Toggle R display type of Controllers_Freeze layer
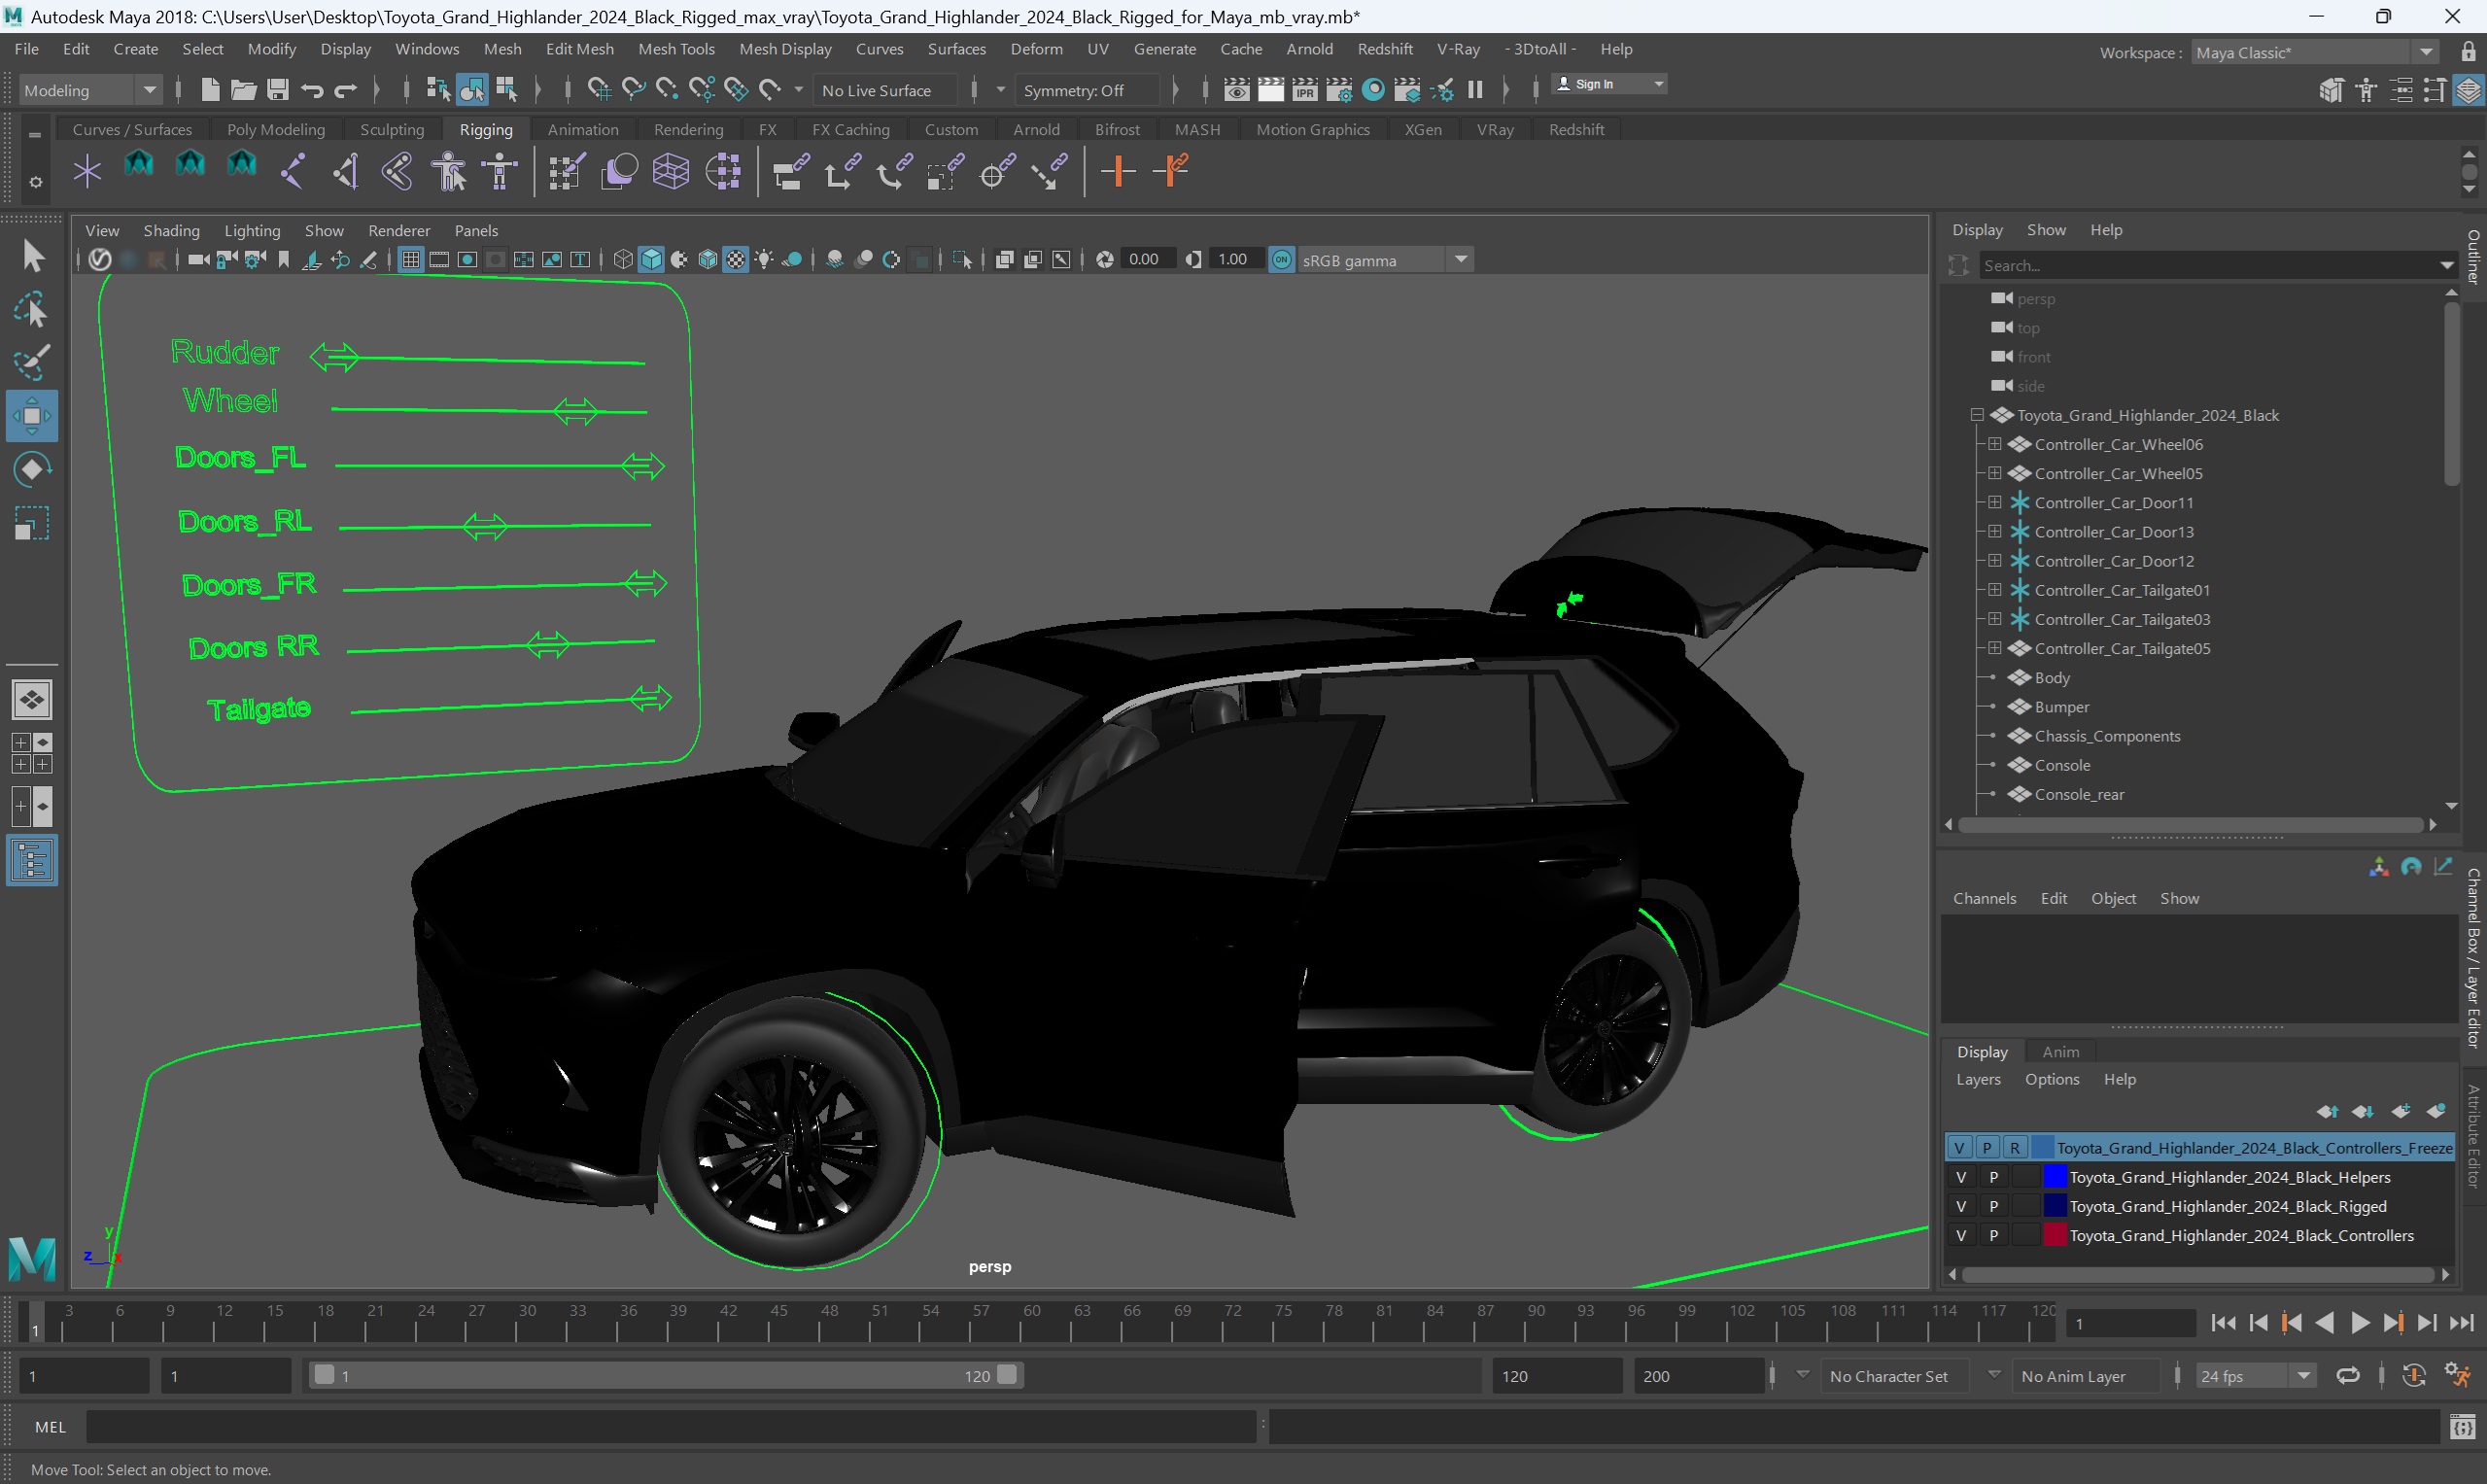This screenshot has height=1484, width=2487. [2015, 1147]
